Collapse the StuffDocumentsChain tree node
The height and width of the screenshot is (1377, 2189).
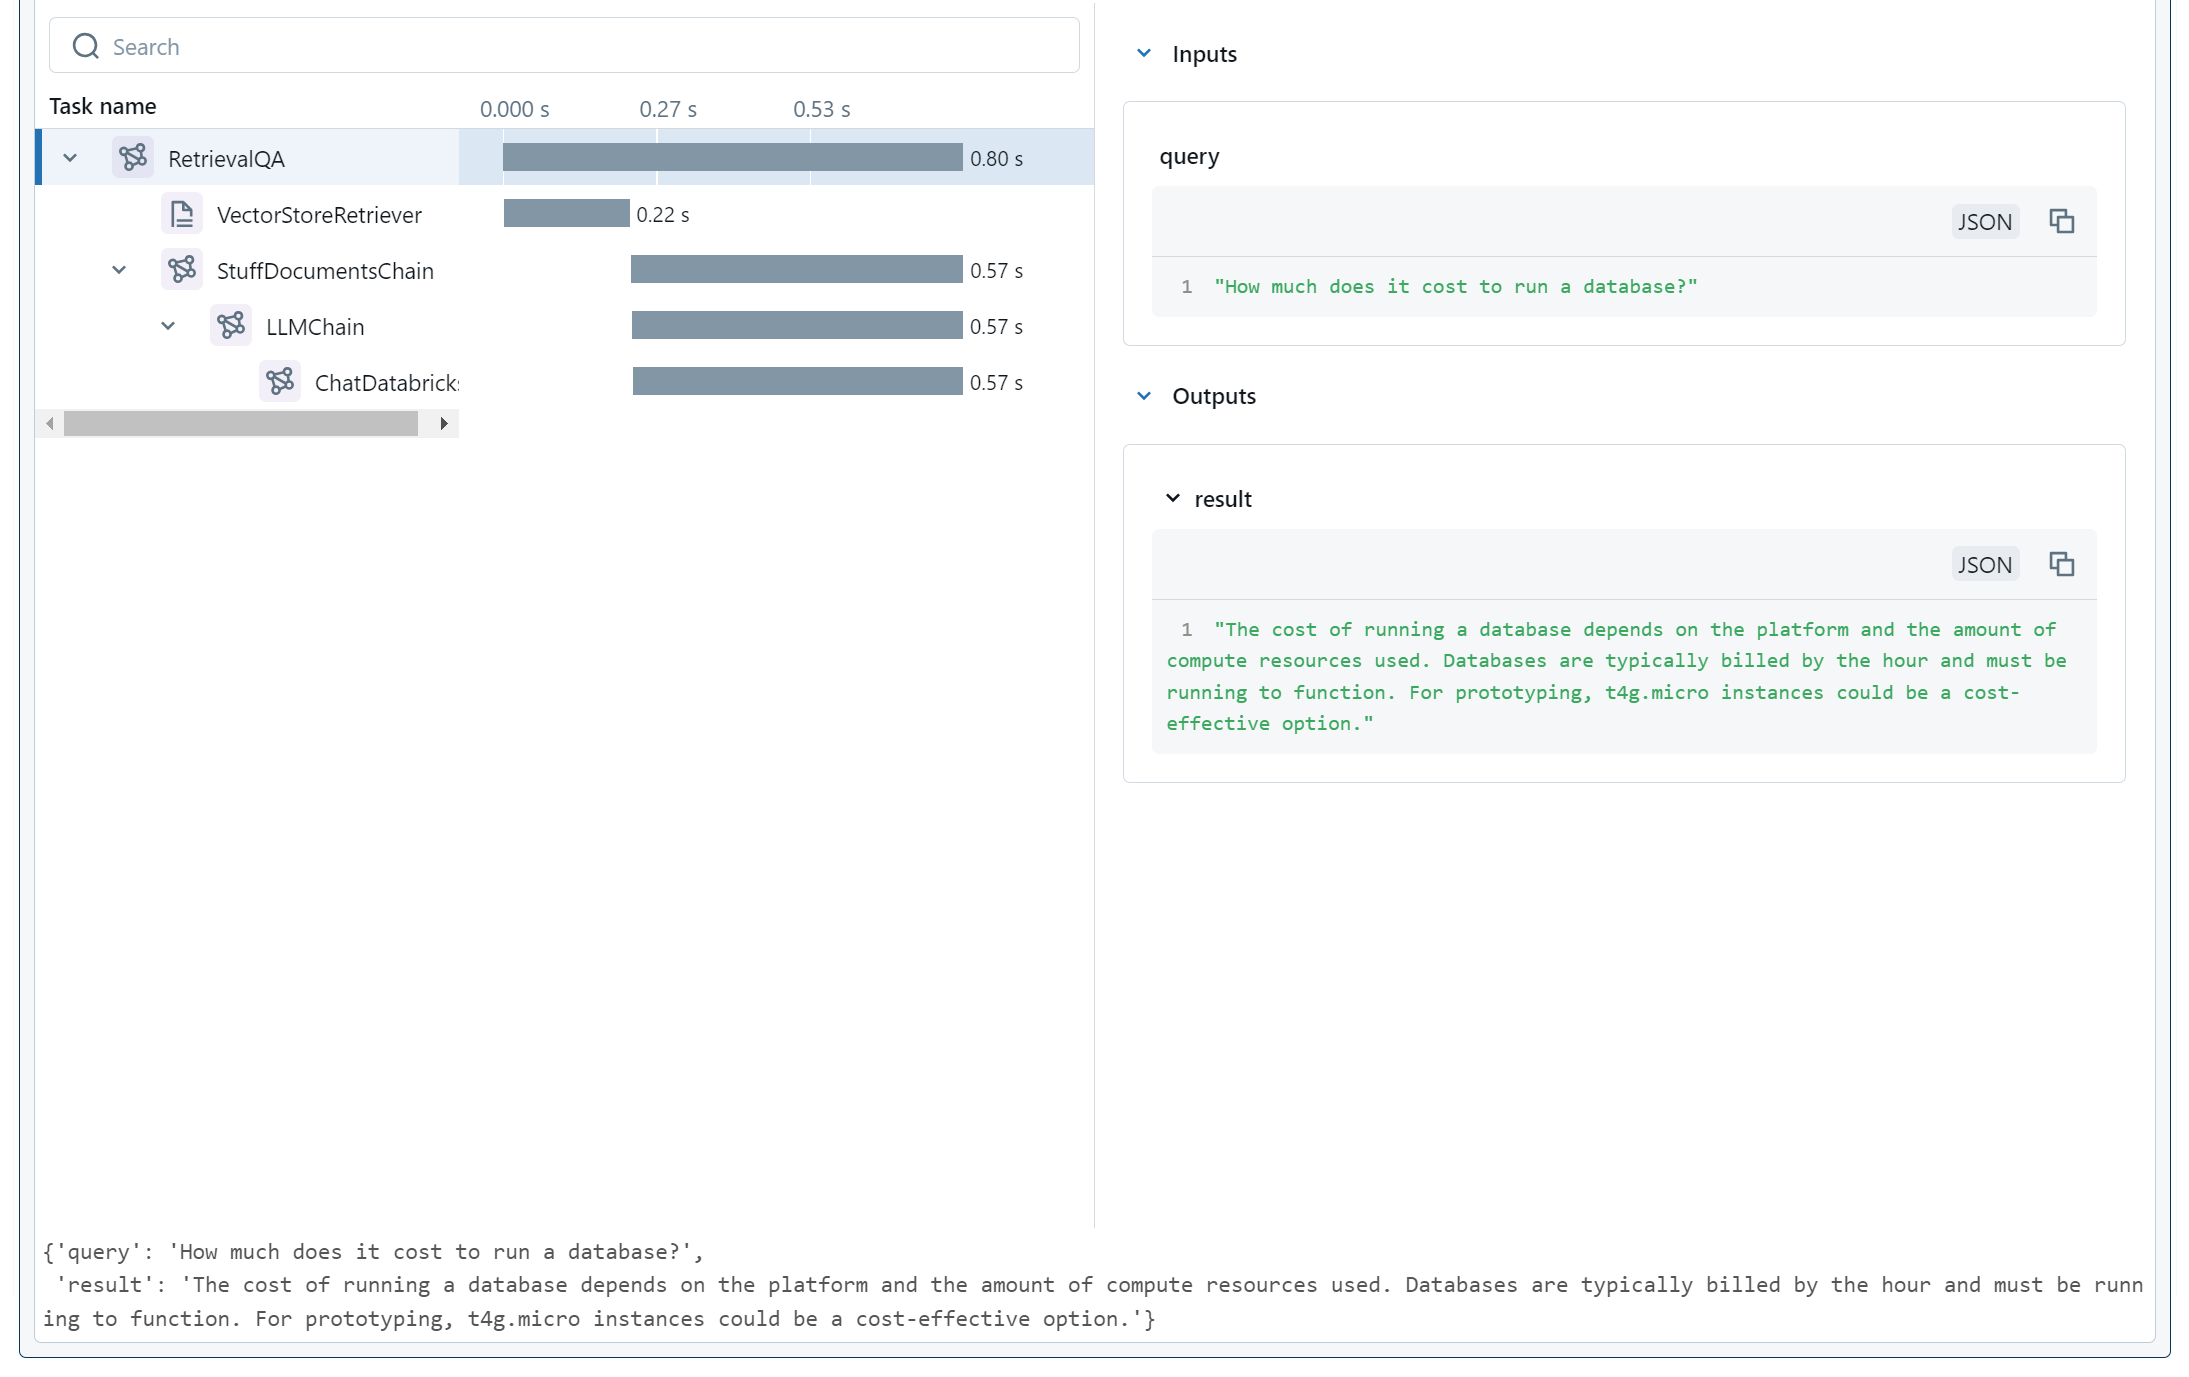point(119,269)
